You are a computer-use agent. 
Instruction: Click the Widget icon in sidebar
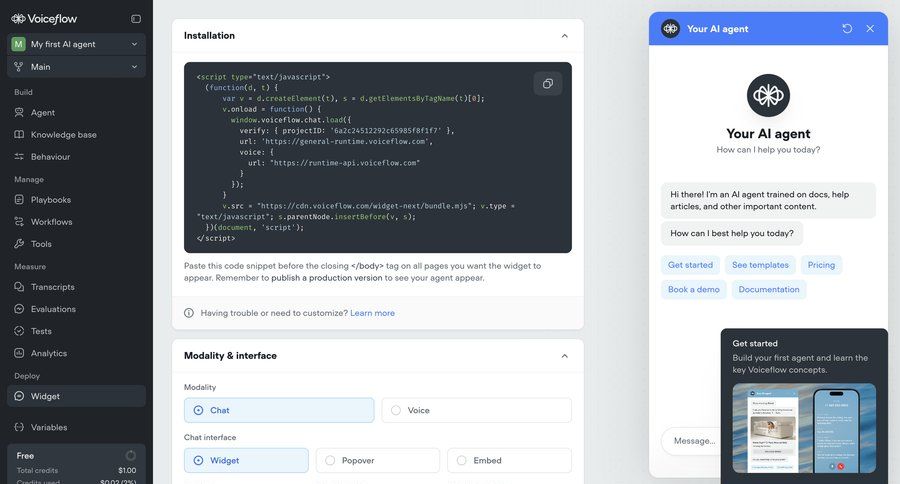point(19,396)
